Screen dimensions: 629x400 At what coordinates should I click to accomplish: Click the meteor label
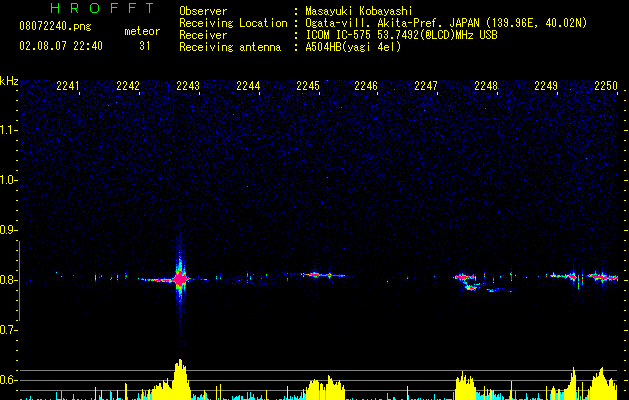pos(142,31)
